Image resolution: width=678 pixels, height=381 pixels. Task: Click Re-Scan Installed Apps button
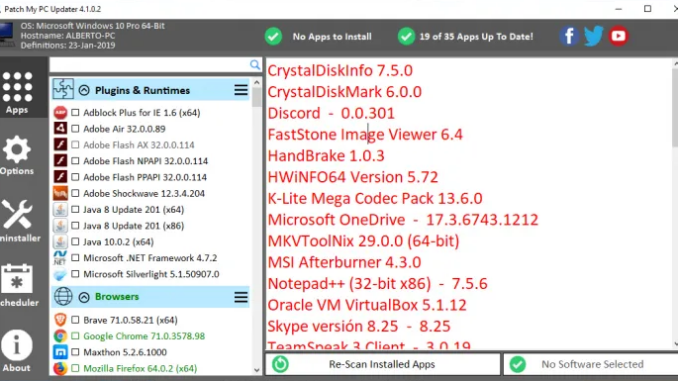(x=382, y=364)
